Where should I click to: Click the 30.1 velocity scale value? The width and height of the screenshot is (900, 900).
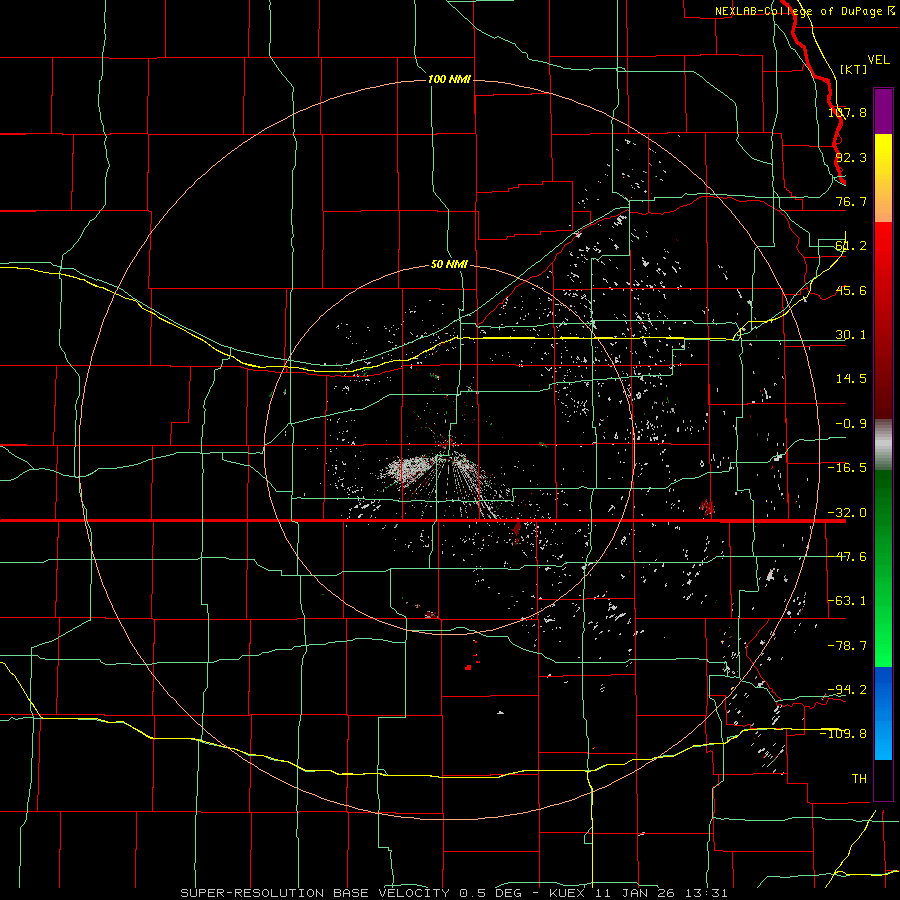(x=851, y=335)
